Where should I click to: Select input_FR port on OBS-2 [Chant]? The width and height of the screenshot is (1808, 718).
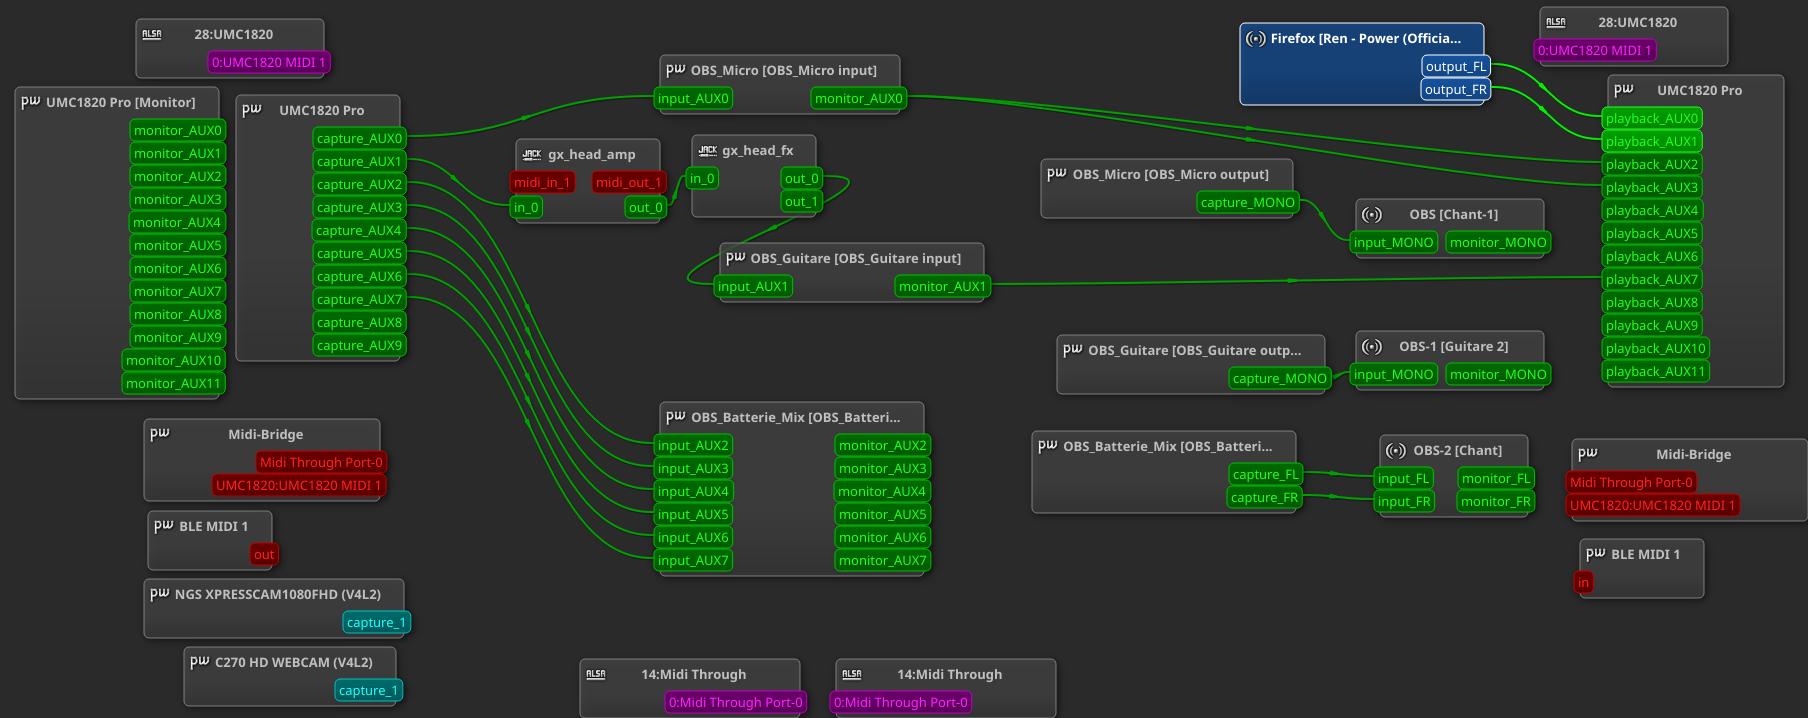1404,501
